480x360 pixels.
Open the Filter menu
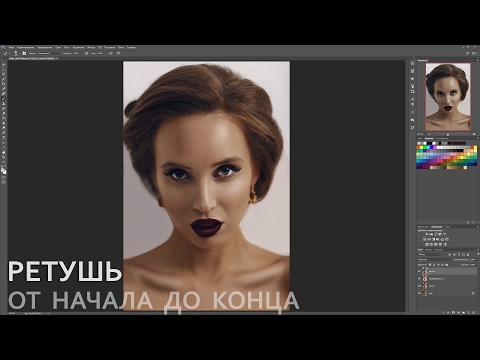(91, 47)
